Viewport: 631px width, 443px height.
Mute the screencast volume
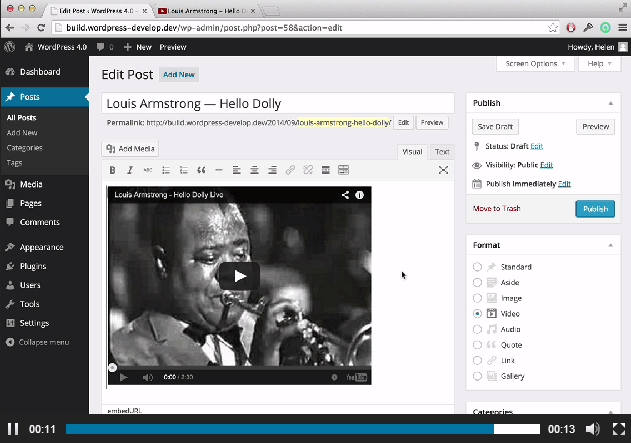point(592,429)
